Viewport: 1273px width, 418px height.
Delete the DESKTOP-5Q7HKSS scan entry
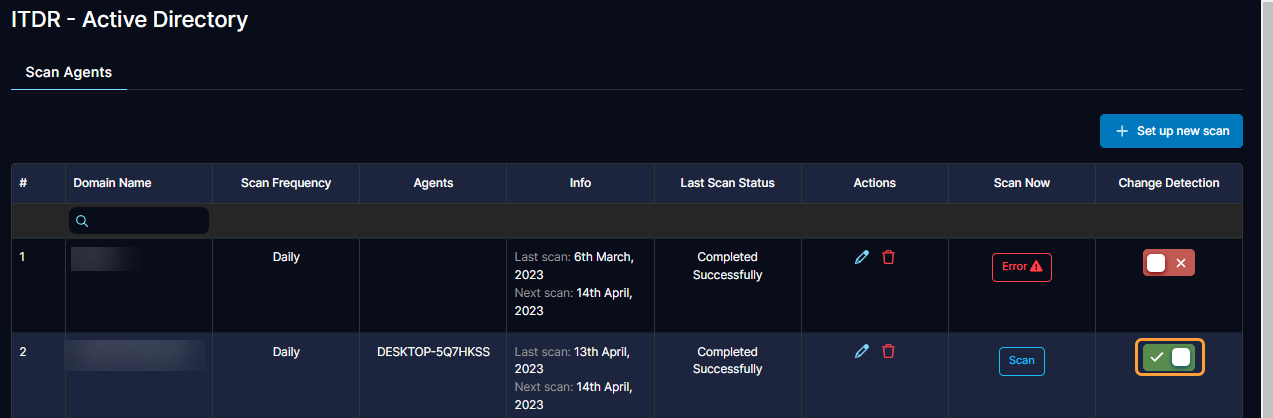(888, 351)
